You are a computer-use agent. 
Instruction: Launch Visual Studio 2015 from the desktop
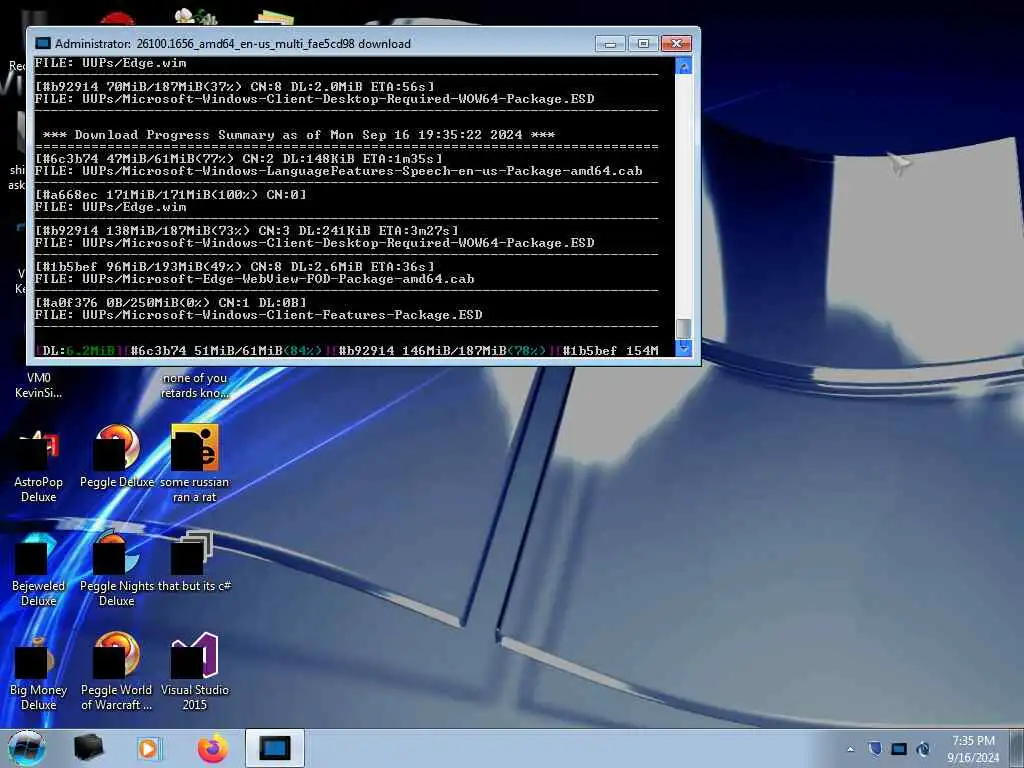pos(195,673)
